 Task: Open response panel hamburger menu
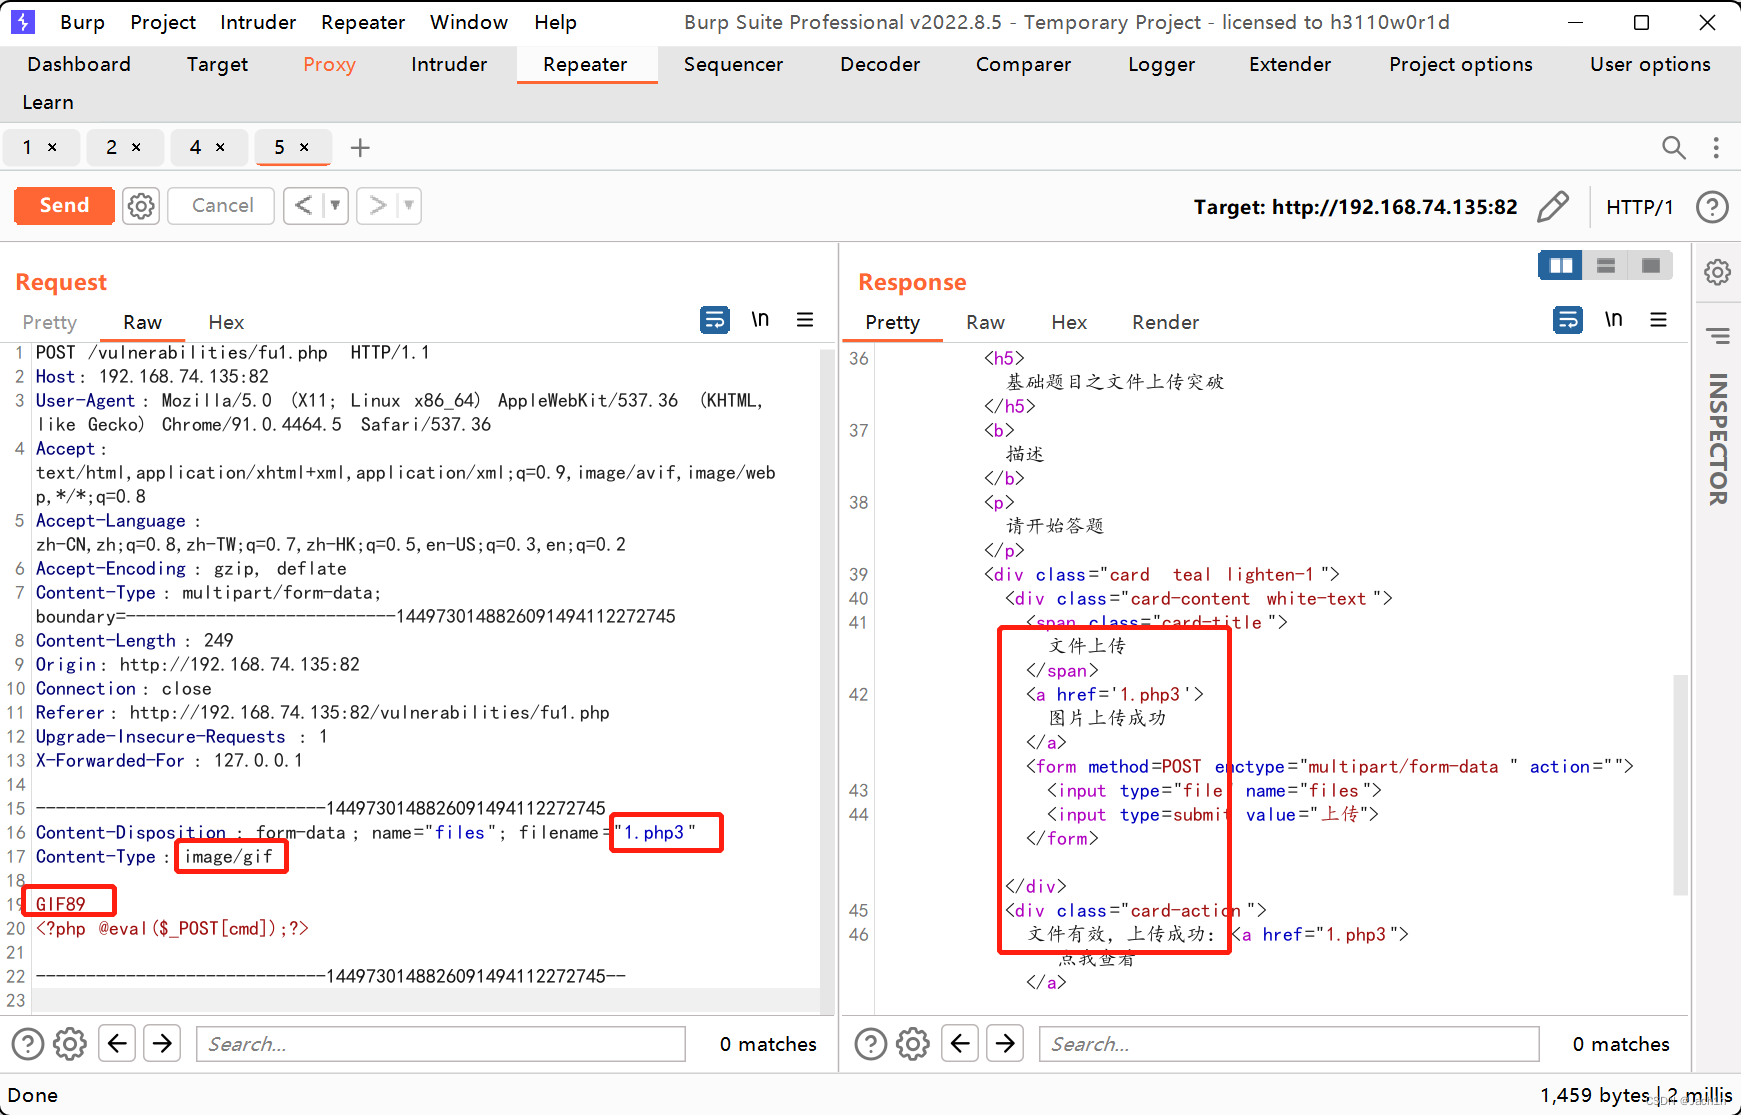[1658, 319]
